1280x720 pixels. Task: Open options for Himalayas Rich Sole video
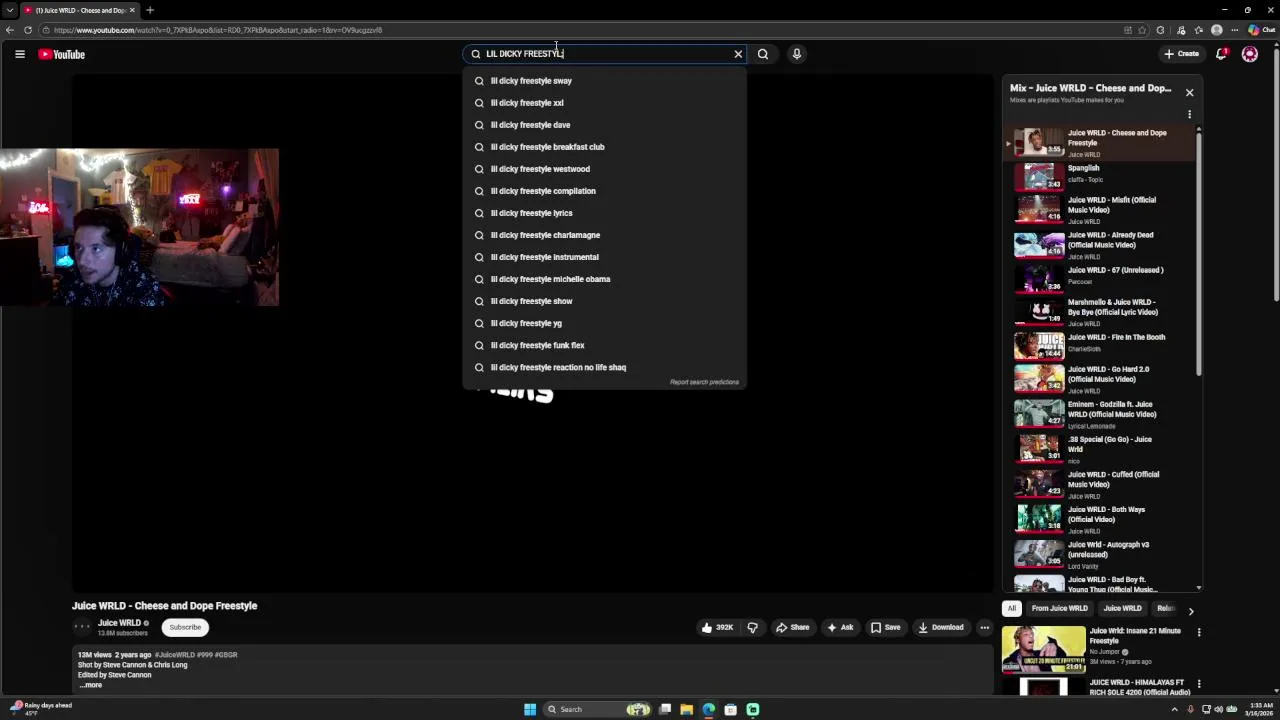pos(1199,684)
